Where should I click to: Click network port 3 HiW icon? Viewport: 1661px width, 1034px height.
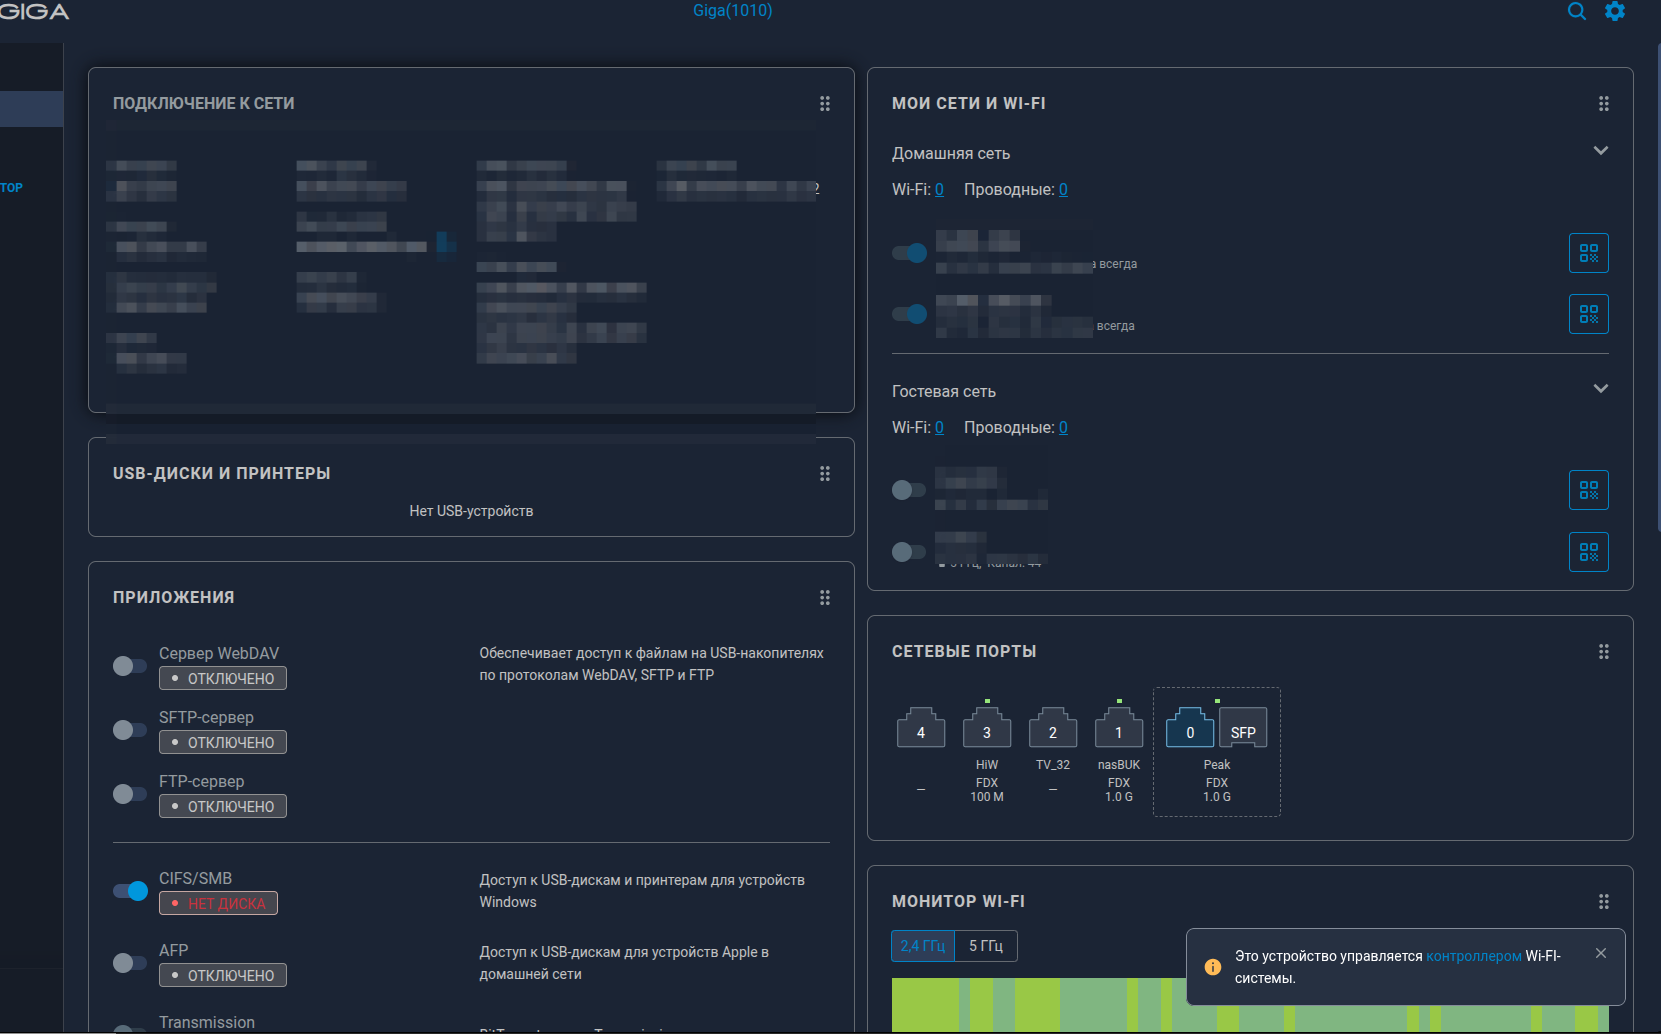tap(986, 729)
